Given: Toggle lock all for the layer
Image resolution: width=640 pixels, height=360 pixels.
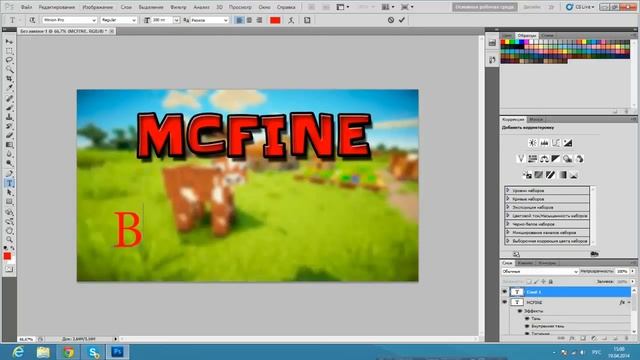Looking at the screenshot, I should click(551, 282).
